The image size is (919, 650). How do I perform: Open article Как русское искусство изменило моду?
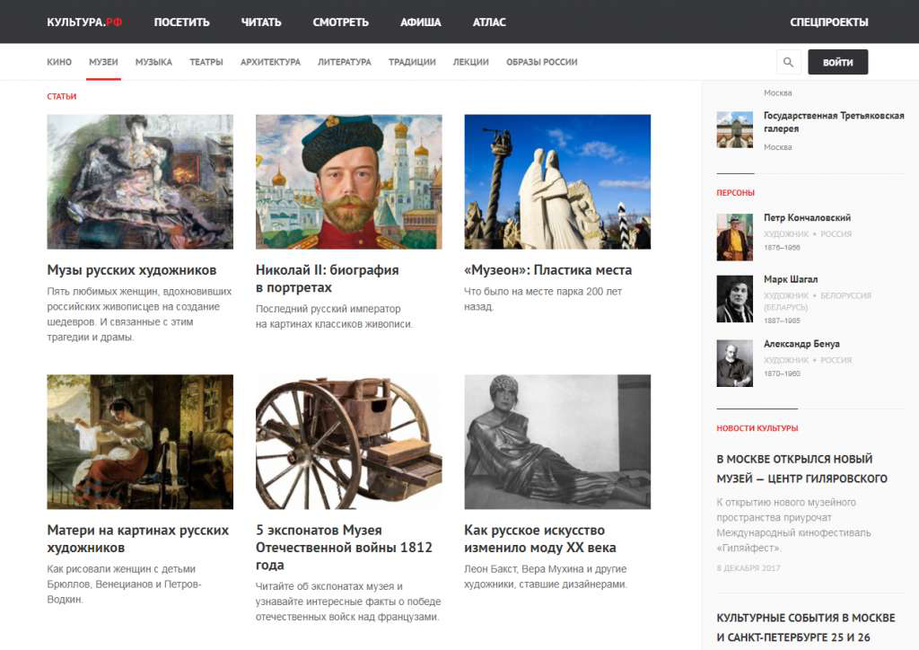pyautogui.click(x=540, y=539)
